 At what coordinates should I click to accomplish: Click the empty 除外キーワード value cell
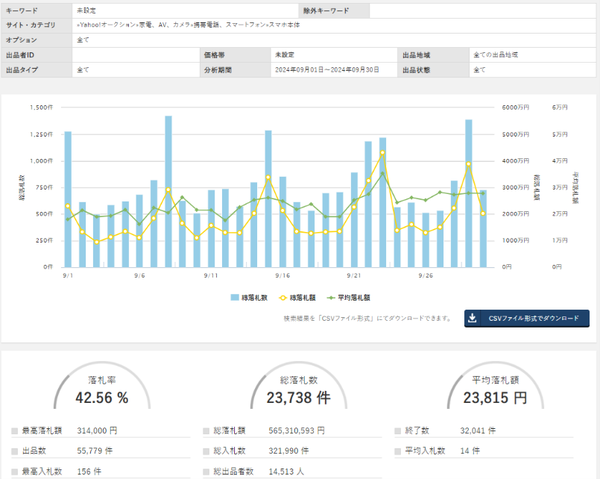point(483,11)
